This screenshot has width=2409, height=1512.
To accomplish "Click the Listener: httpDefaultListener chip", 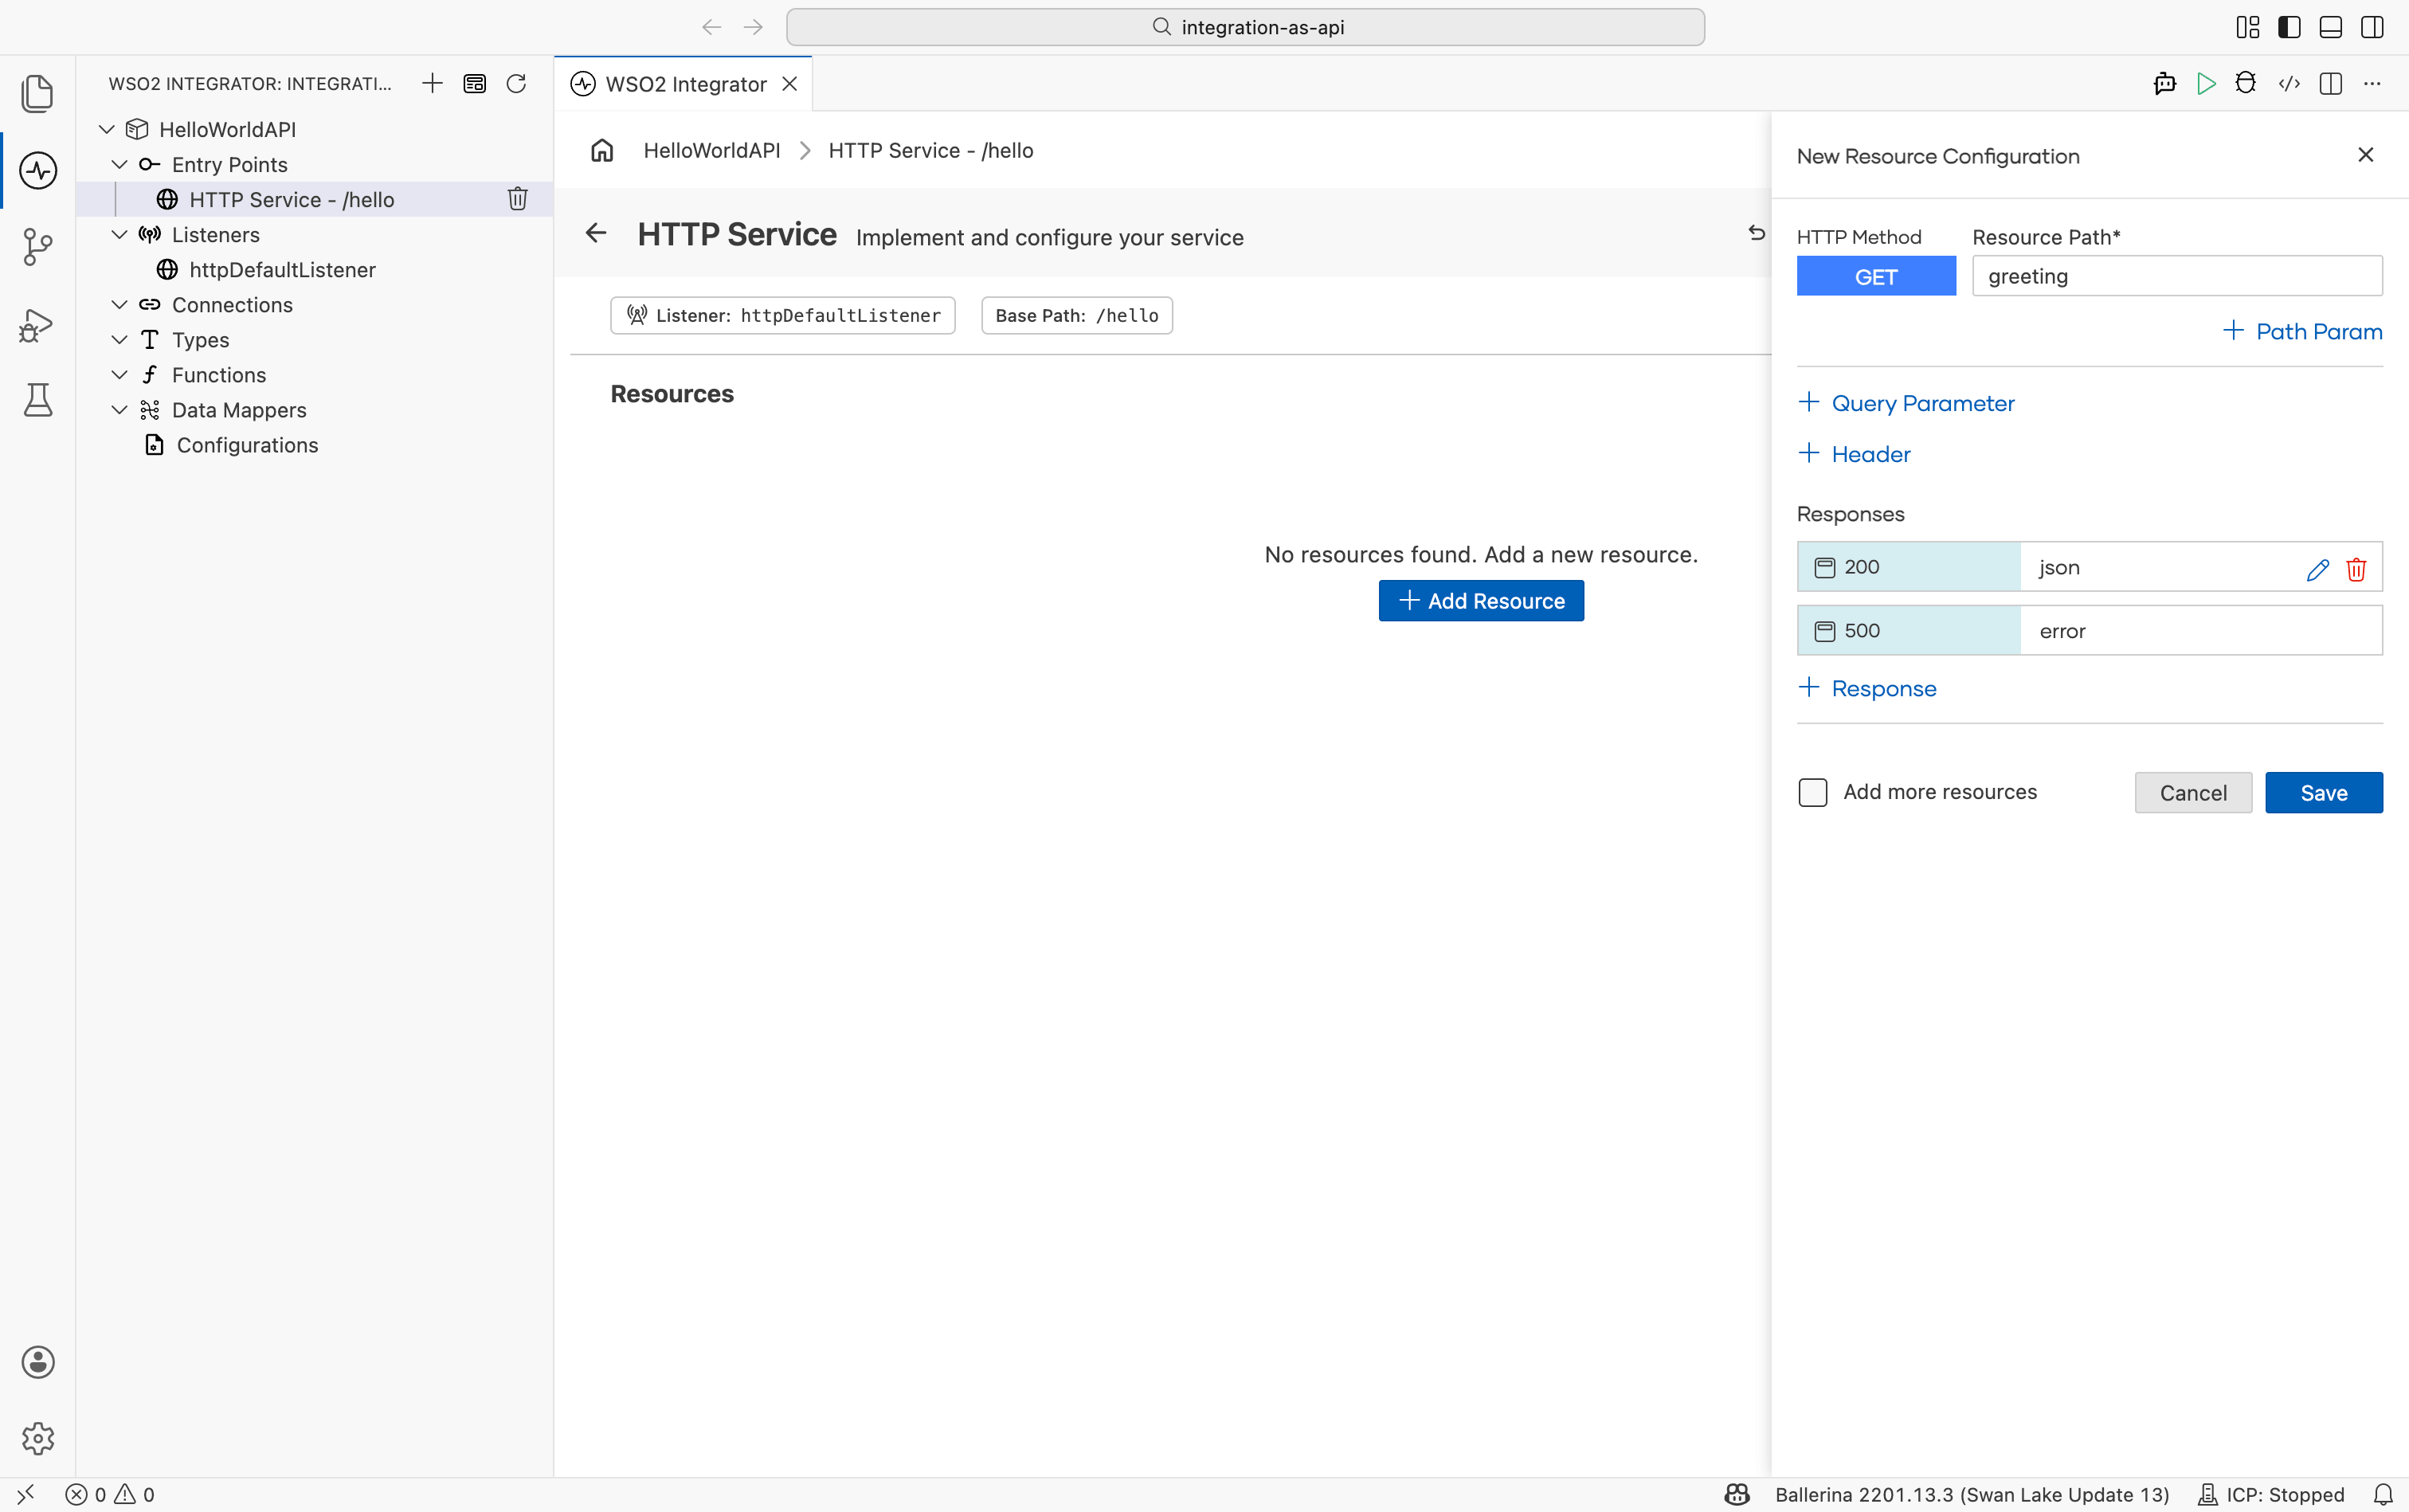I will tap(783, 315).
